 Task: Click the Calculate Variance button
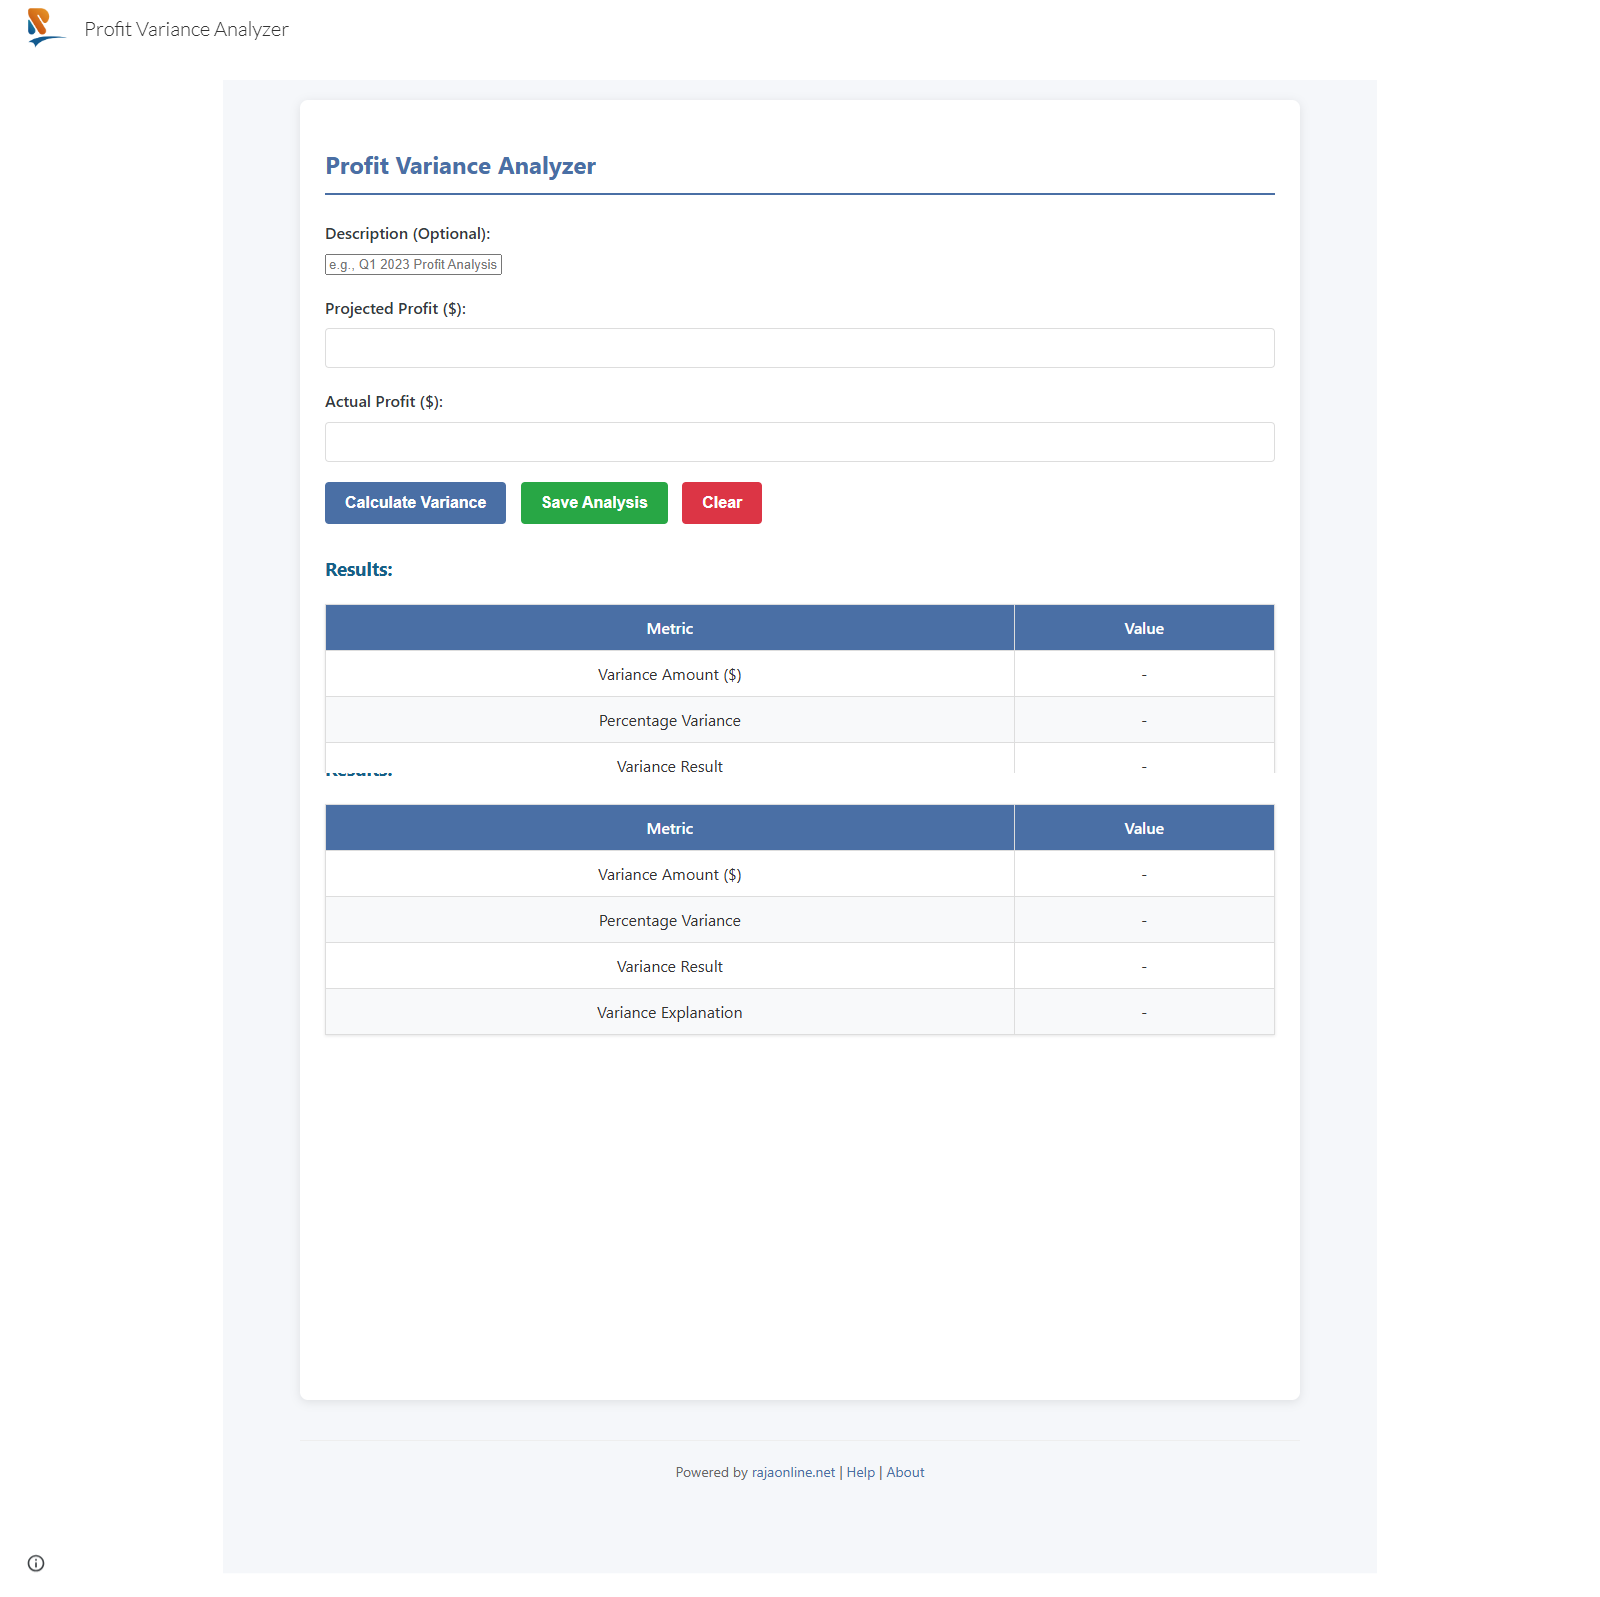point(415,503)
